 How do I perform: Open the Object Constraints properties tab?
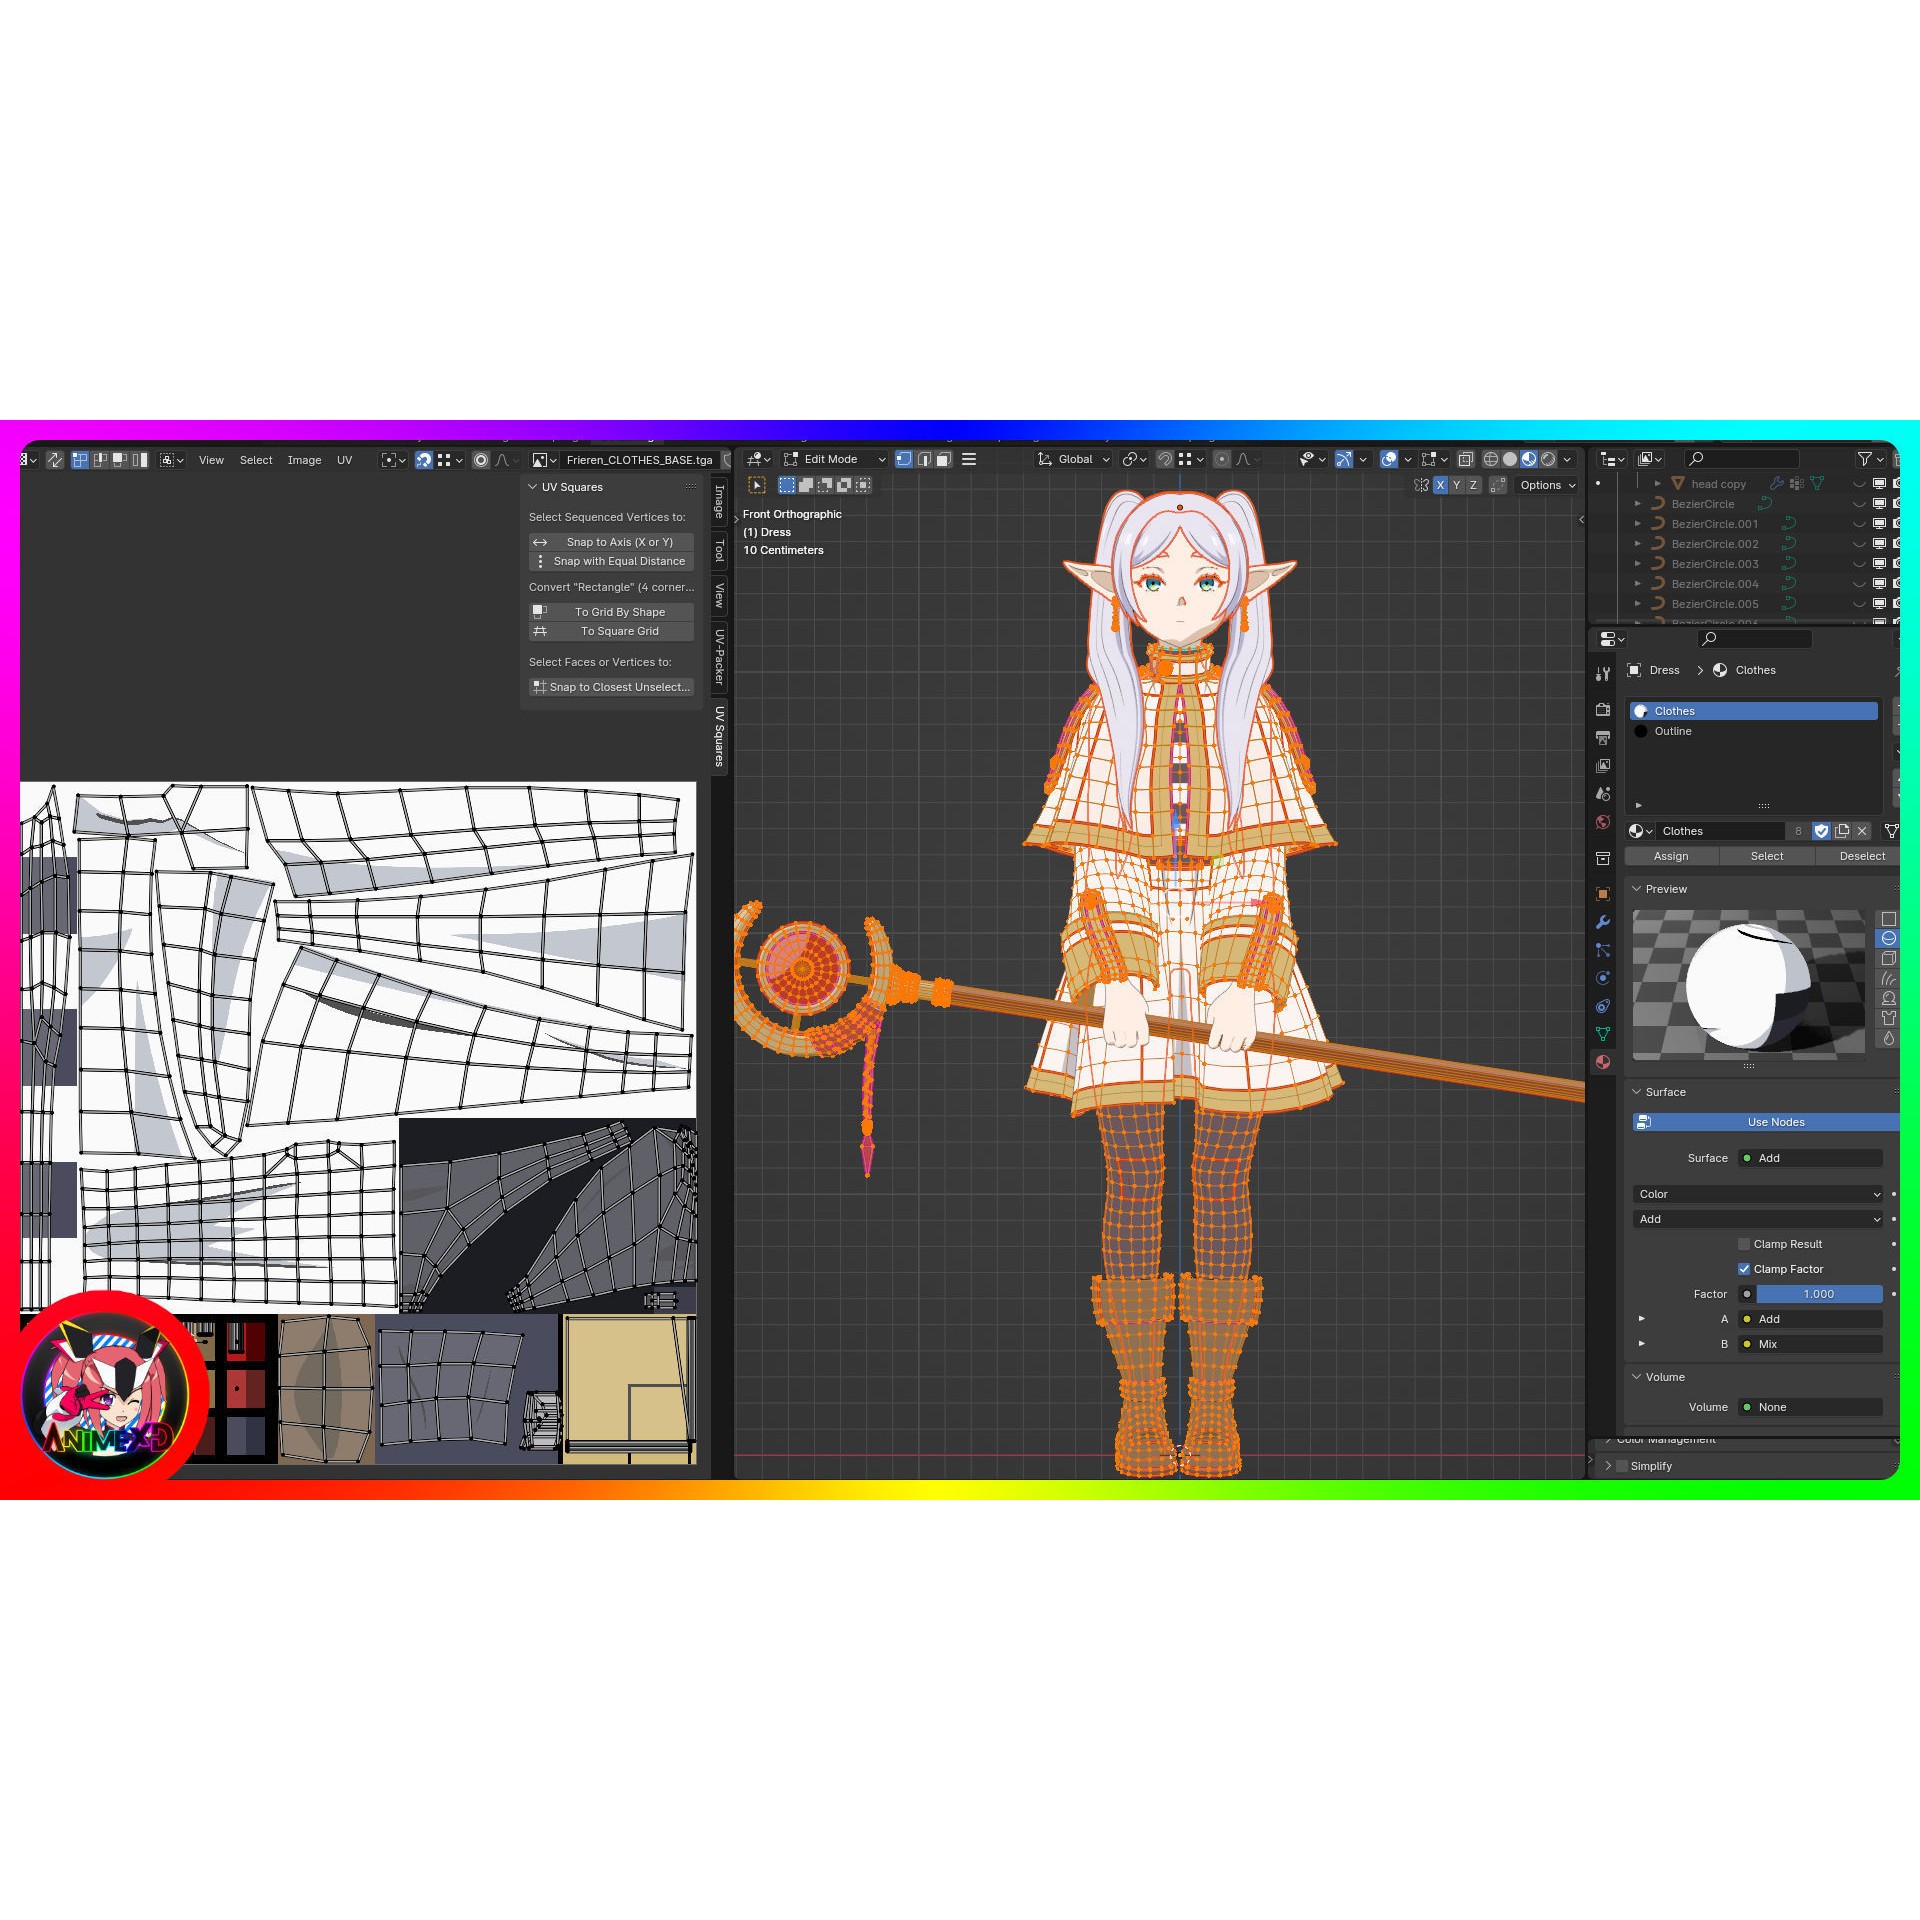pos(1603,1006)
